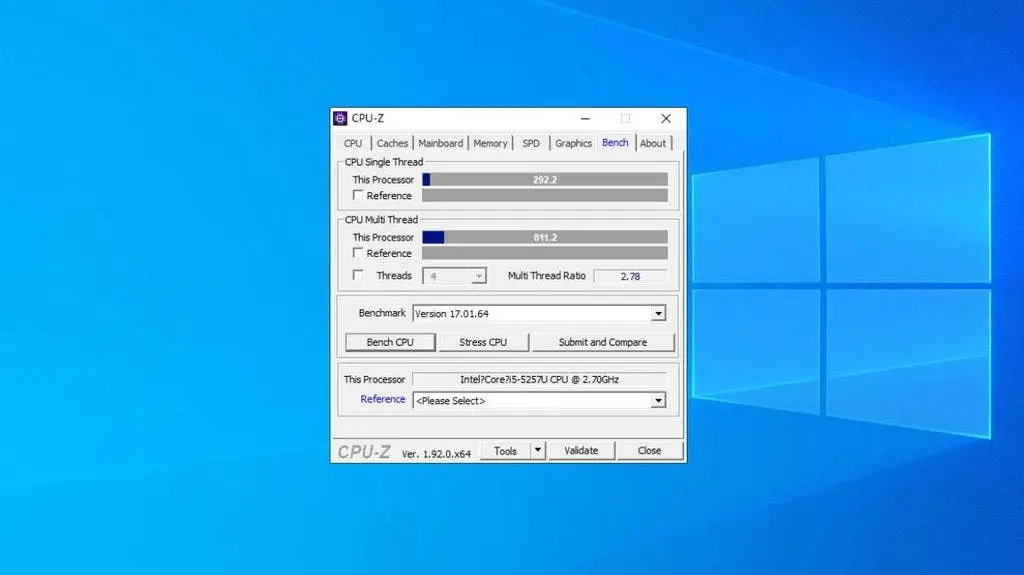Image resolution: width=1024 pixels, height=575 pixels.
Task: View the Graphics tab
Action: pyautogui.click(x=573, y=143)
